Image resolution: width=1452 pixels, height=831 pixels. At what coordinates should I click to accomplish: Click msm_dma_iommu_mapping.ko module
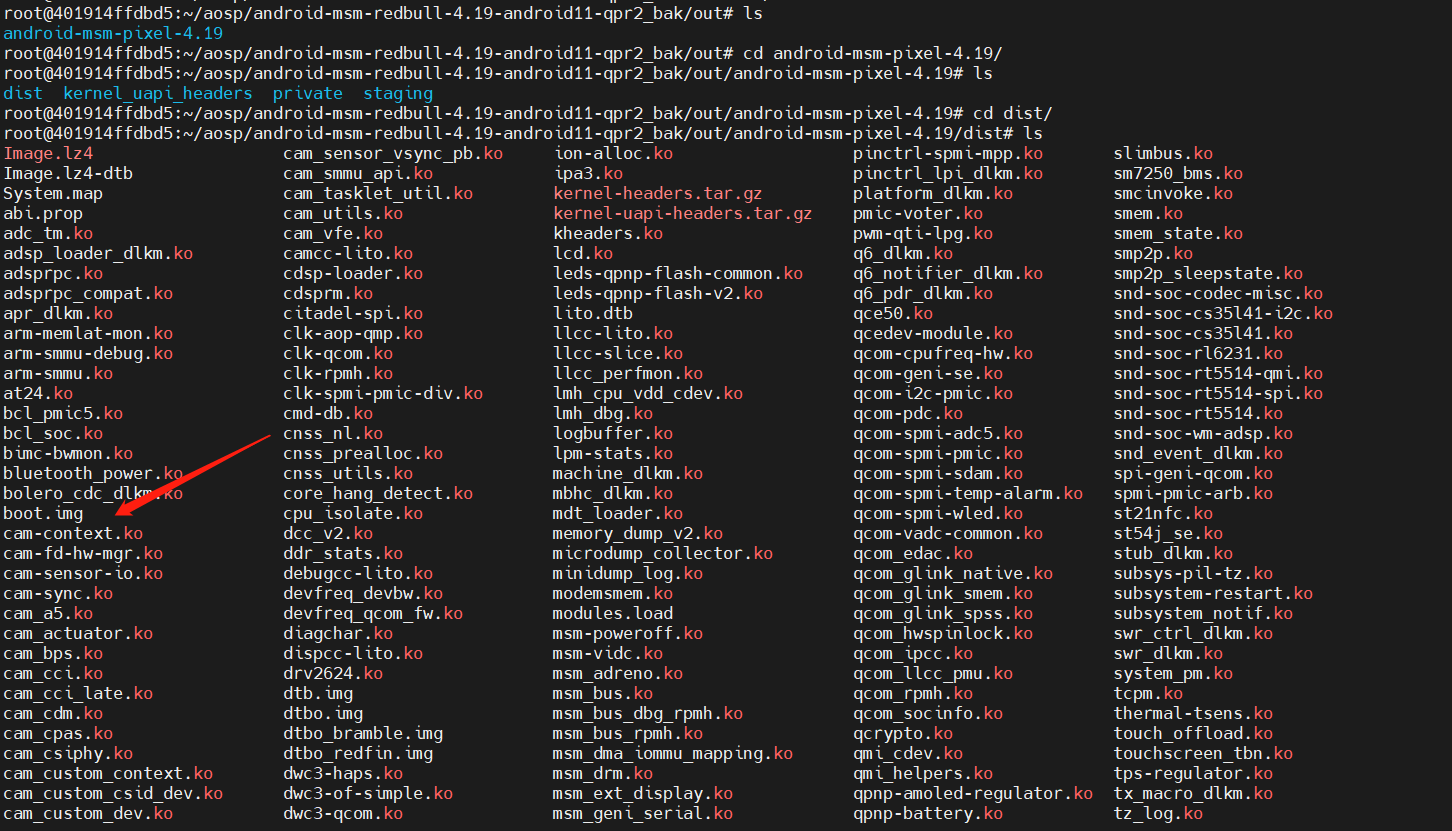coord(673,753)
